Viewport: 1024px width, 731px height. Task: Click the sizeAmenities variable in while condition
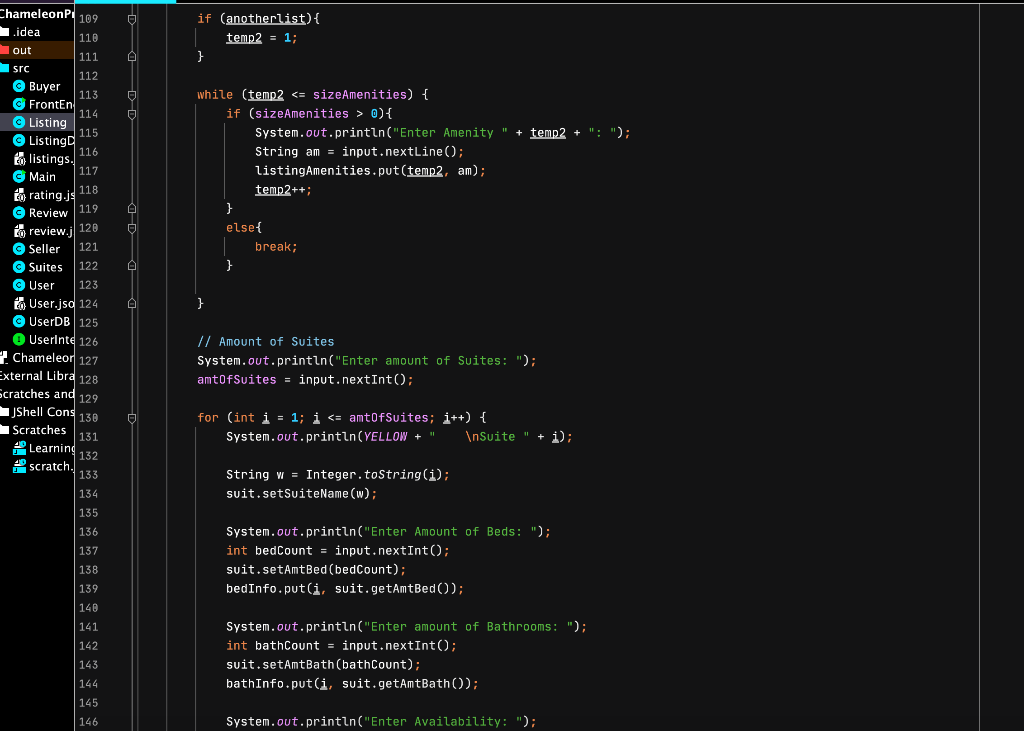point(360,95)
